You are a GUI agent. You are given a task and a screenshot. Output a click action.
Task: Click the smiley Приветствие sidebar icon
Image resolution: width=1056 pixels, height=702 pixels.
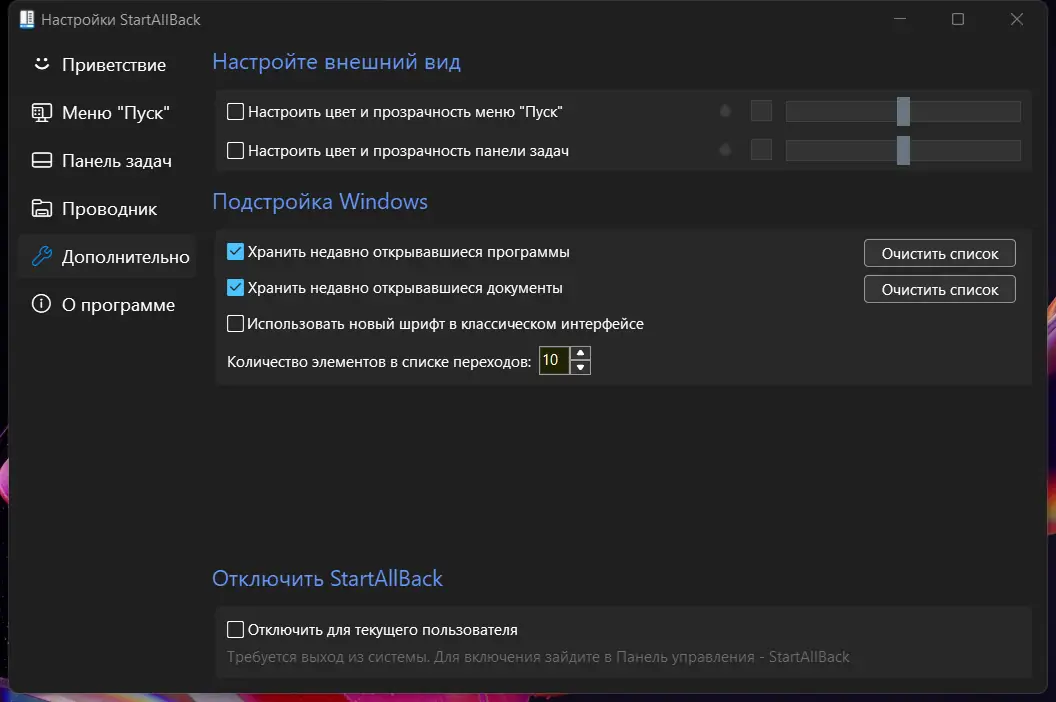tap(40, 64)
